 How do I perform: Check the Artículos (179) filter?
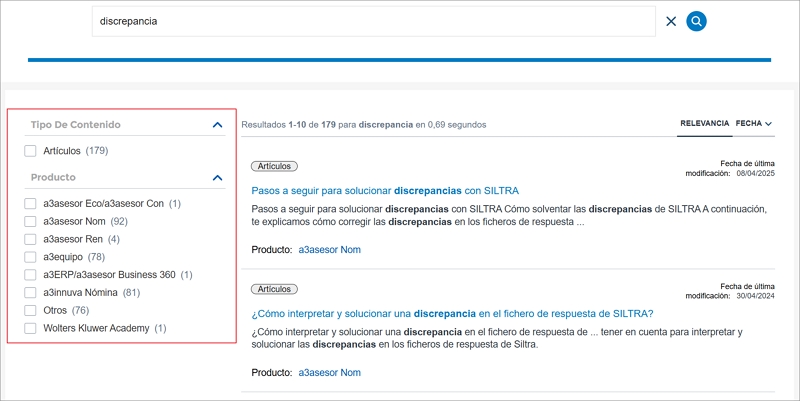click(x=30, y=151)
